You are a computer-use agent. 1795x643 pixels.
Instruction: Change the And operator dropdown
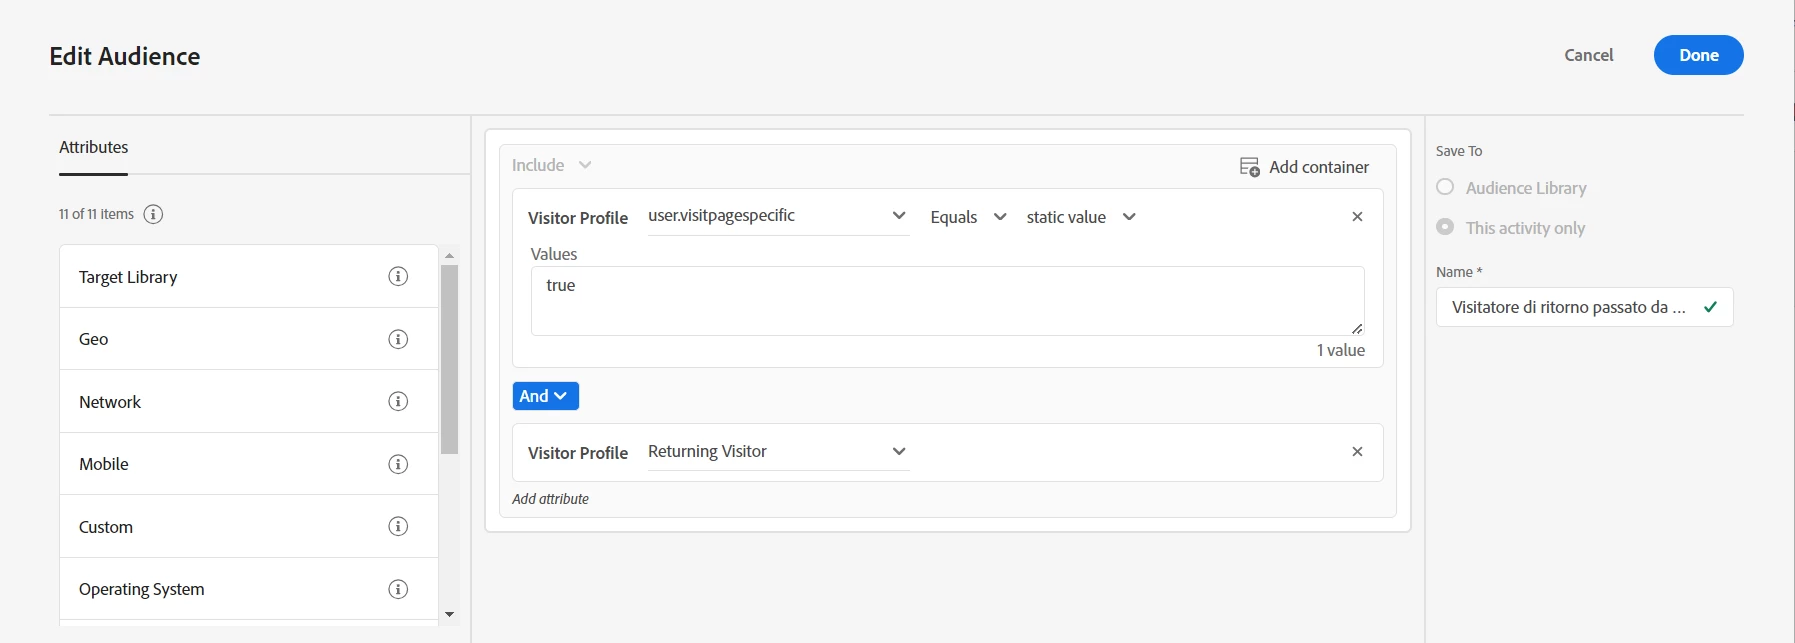pyautogui.click(x=545, y=396)
